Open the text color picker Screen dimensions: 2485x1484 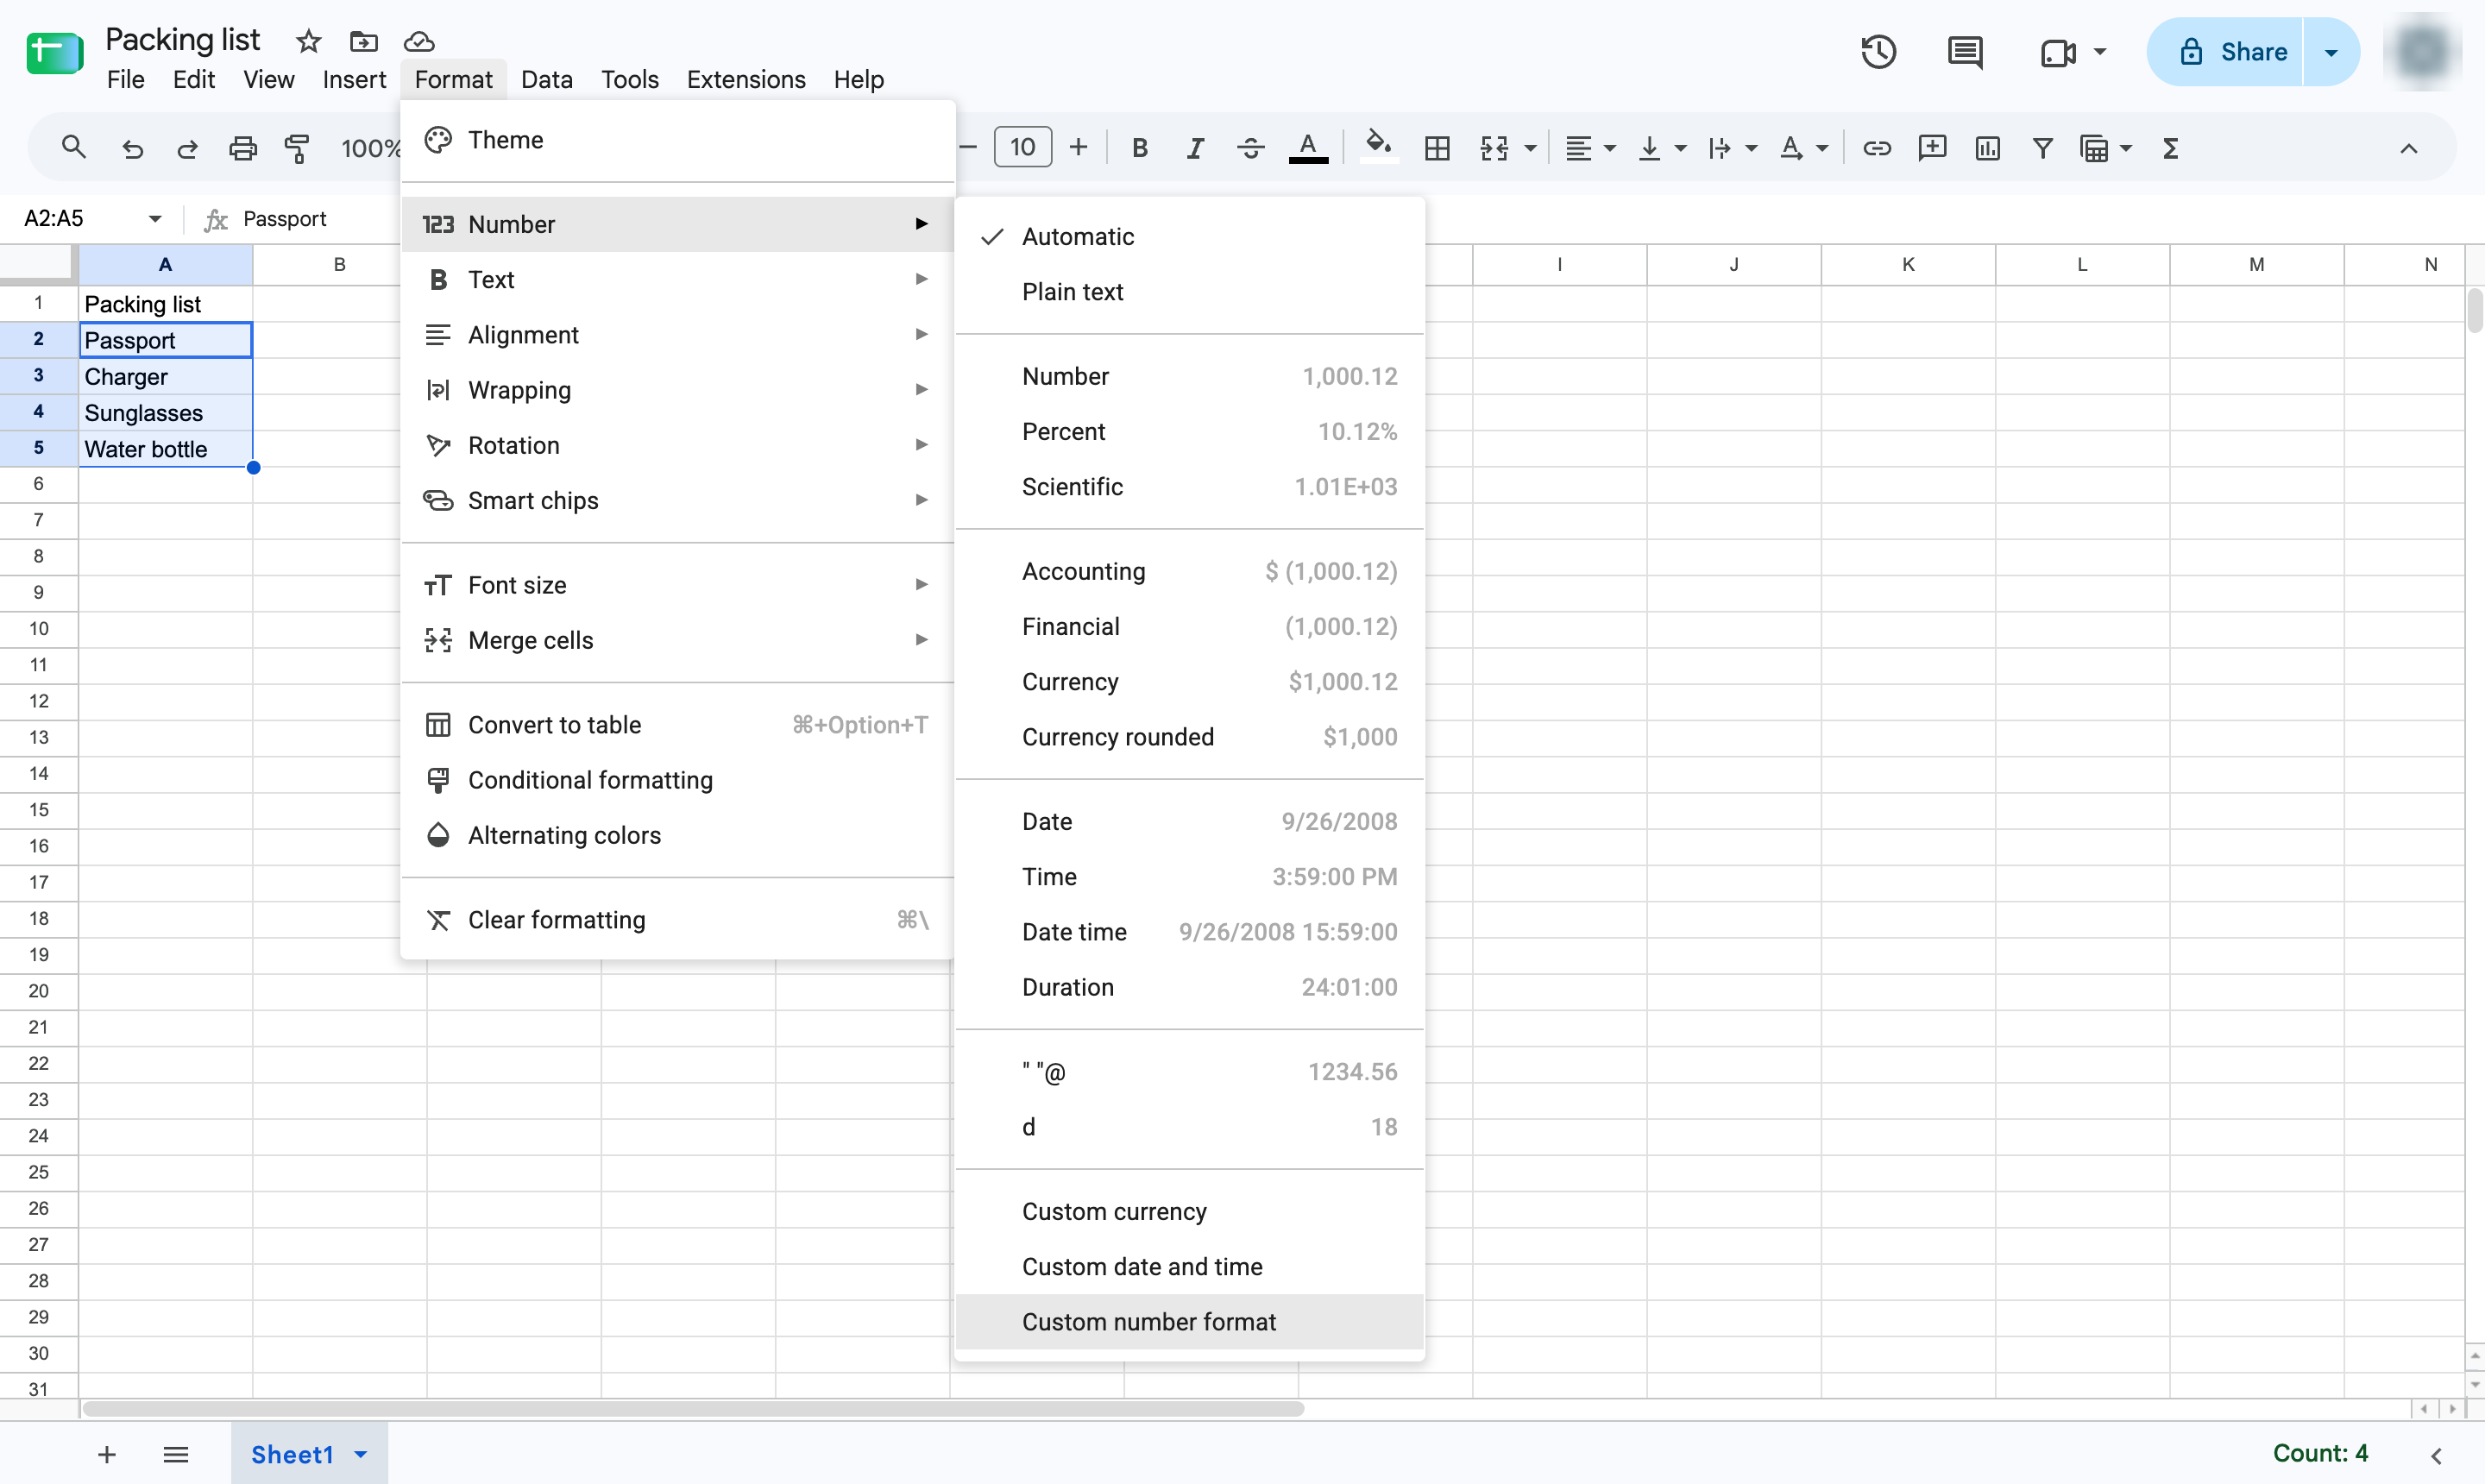(x=1308, y=148)
